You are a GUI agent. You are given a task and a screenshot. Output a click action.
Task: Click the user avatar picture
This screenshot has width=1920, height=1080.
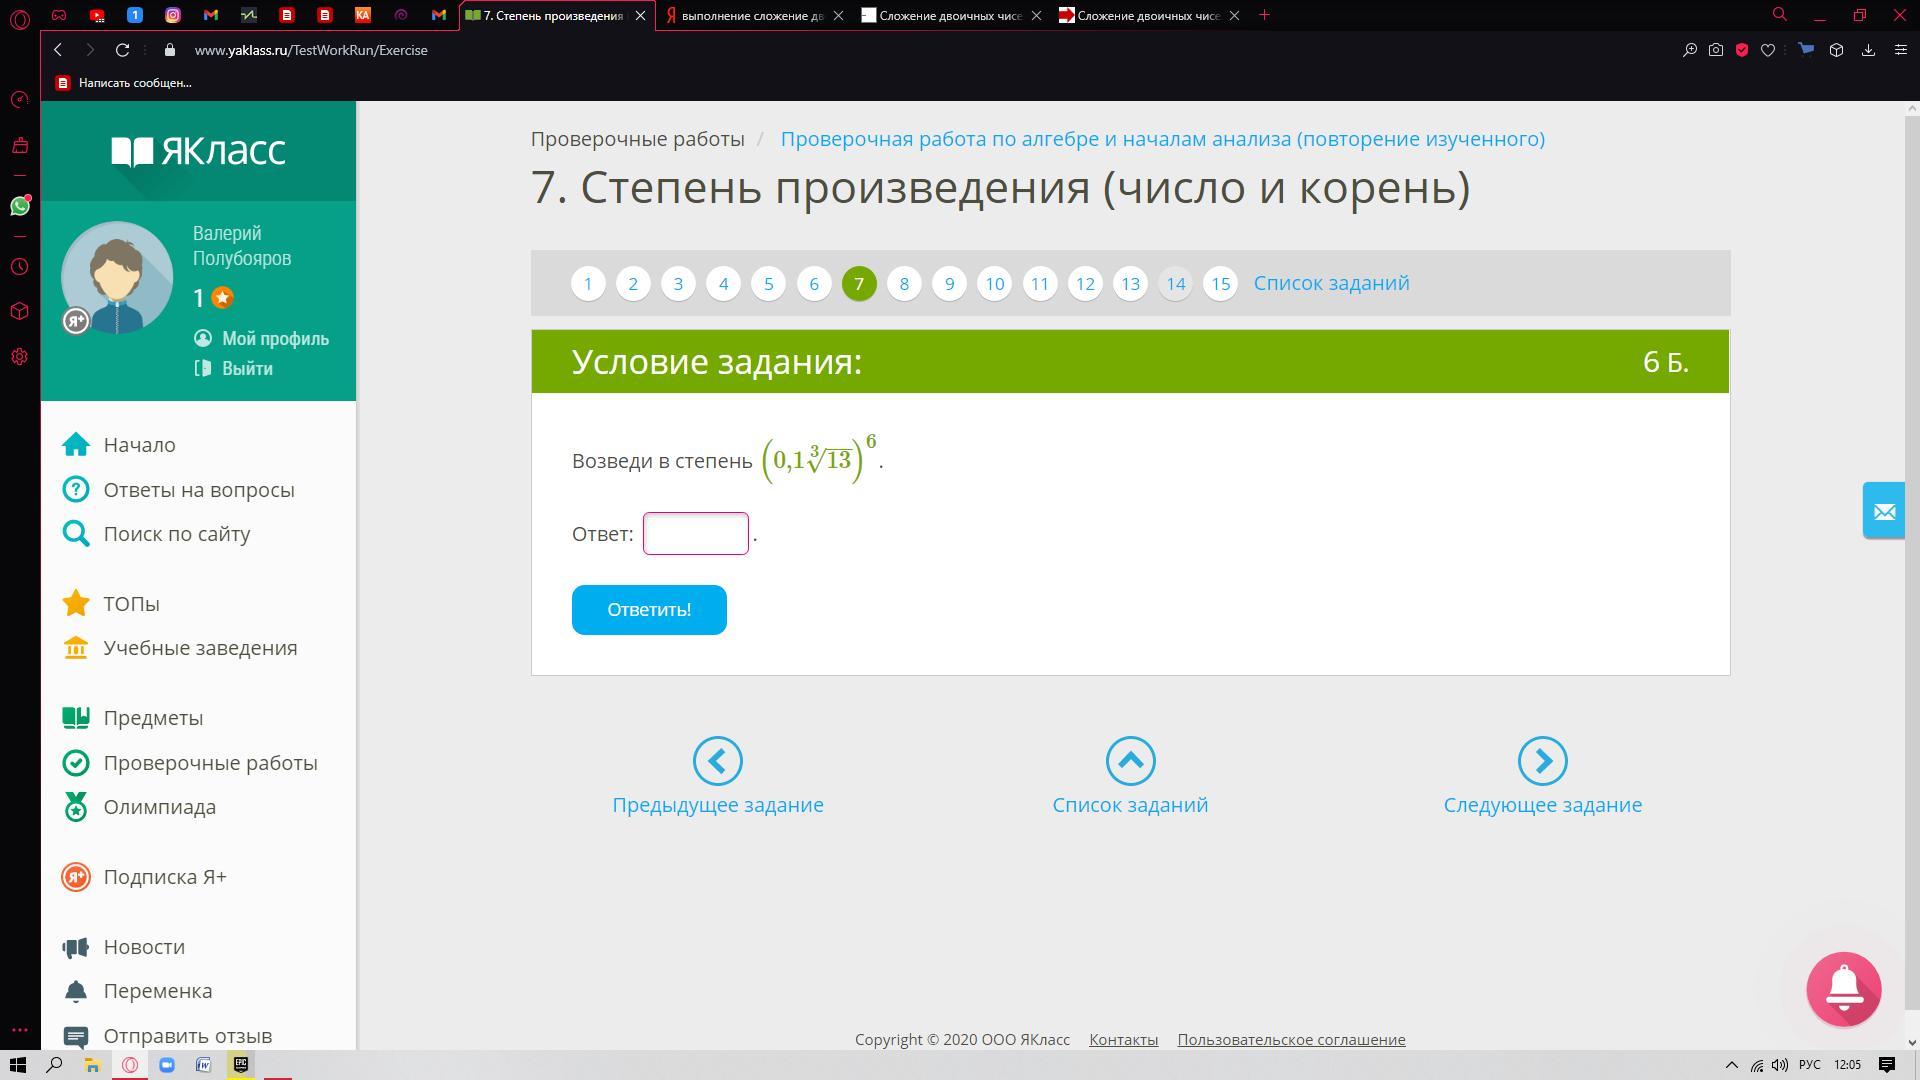pyautogui.click(x=117, y=277)
